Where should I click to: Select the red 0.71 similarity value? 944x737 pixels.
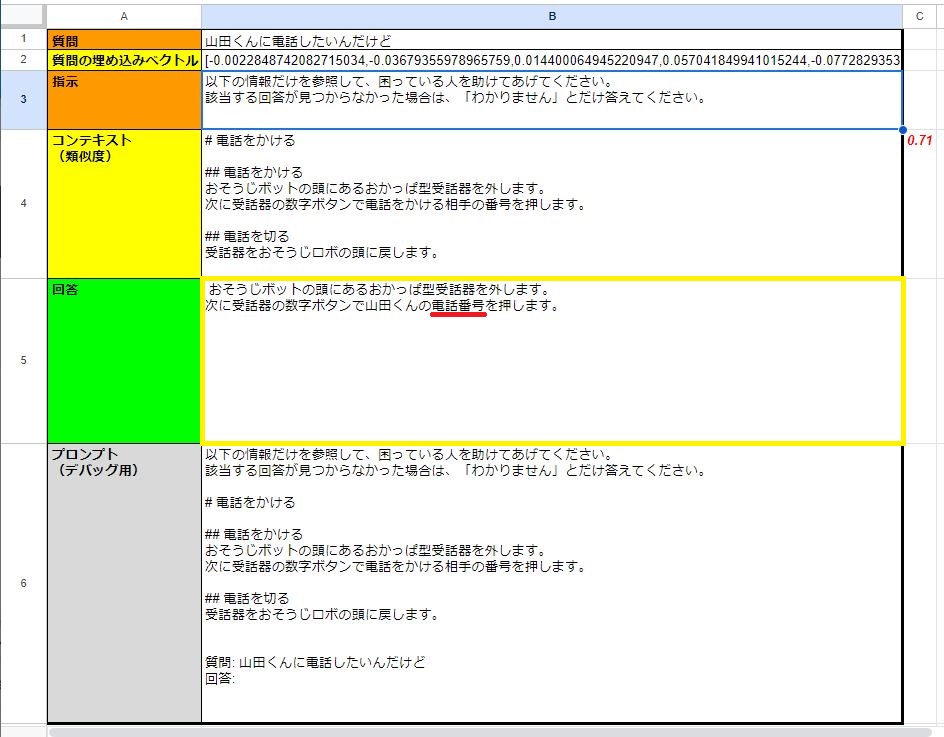pos(919,141)
